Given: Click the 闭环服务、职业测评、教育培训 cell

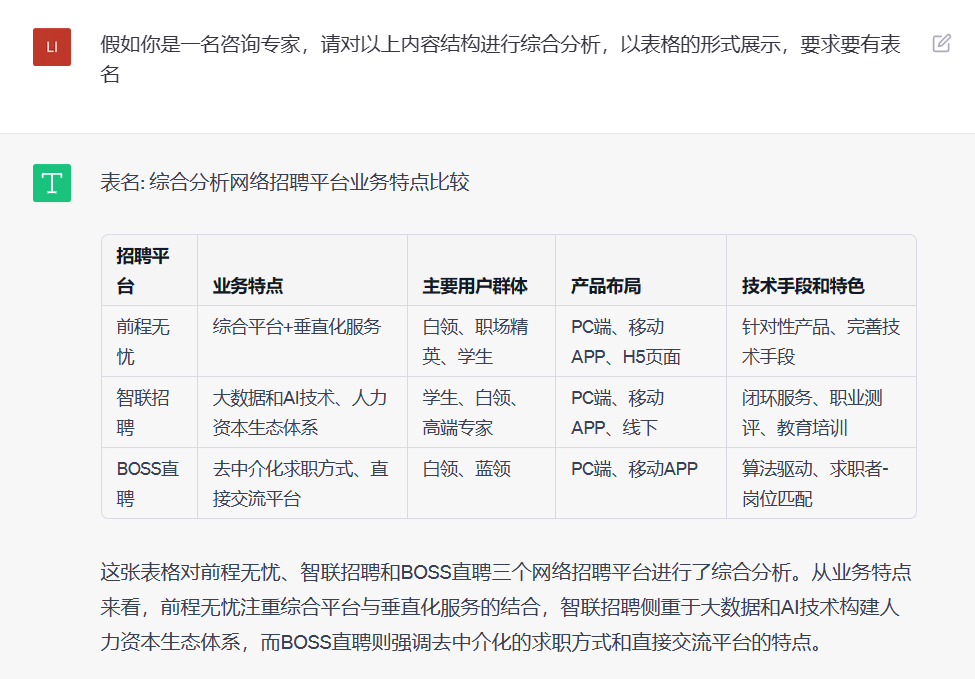Looking at the screenshot, I should pos(821,412).
